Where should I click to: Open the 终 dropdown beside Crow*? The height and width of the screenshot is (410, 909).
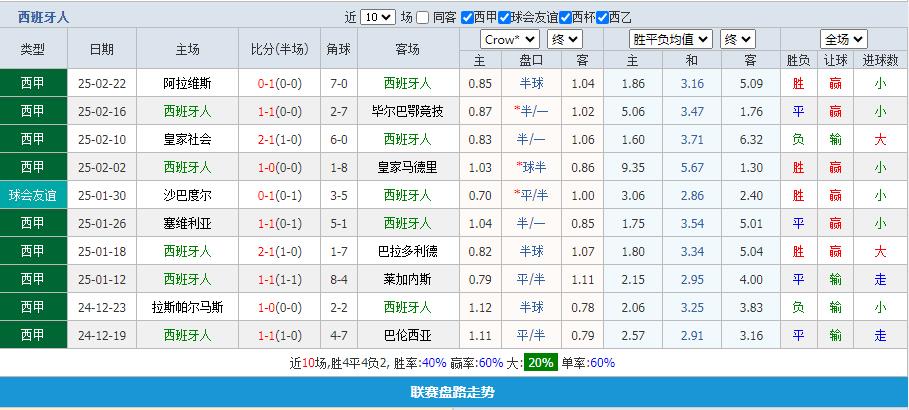(565, 39)
